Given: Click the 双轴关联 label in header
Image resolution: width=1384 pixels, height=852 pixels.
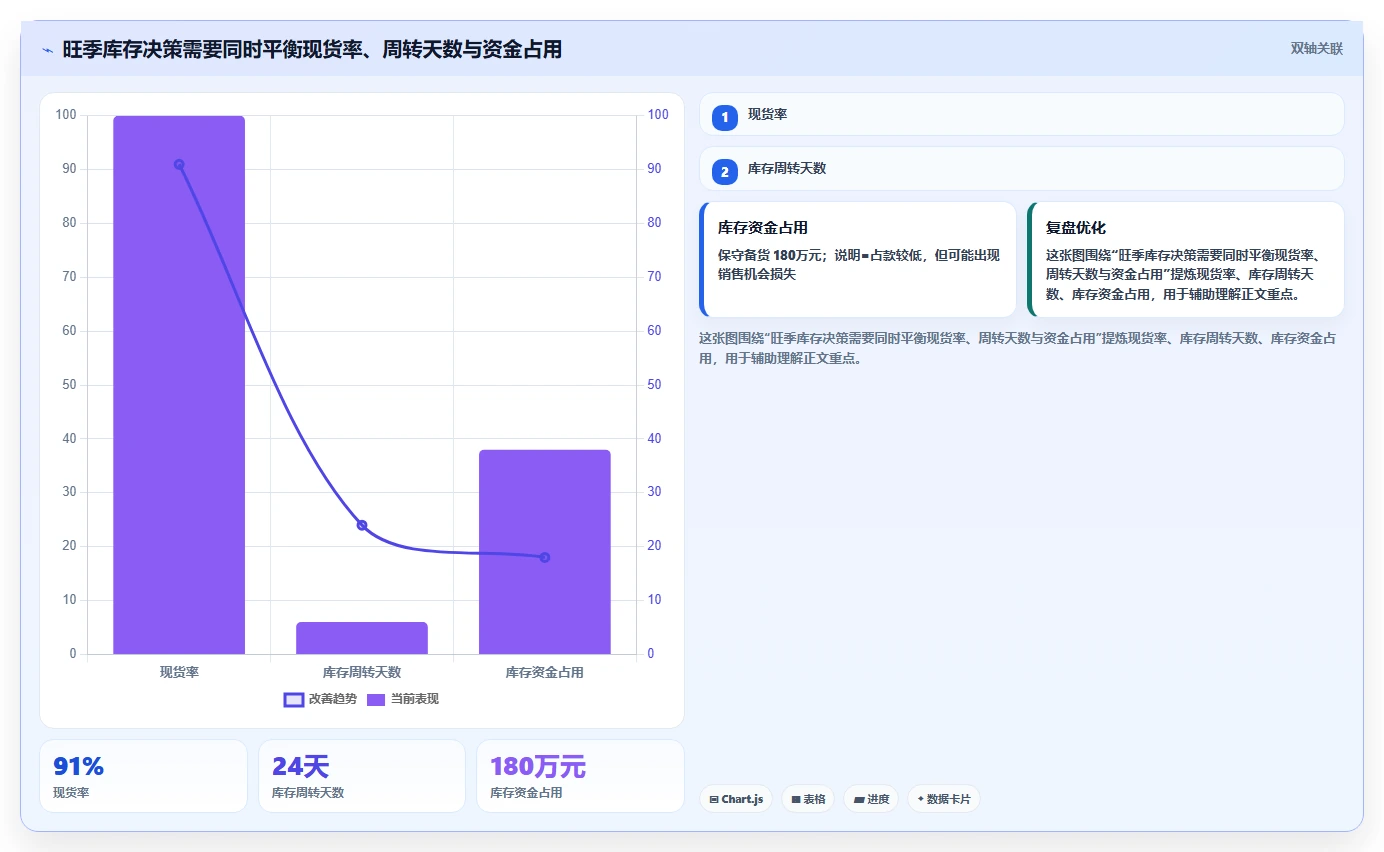Looking at the screenshot, I should [x=1316, y=48].
